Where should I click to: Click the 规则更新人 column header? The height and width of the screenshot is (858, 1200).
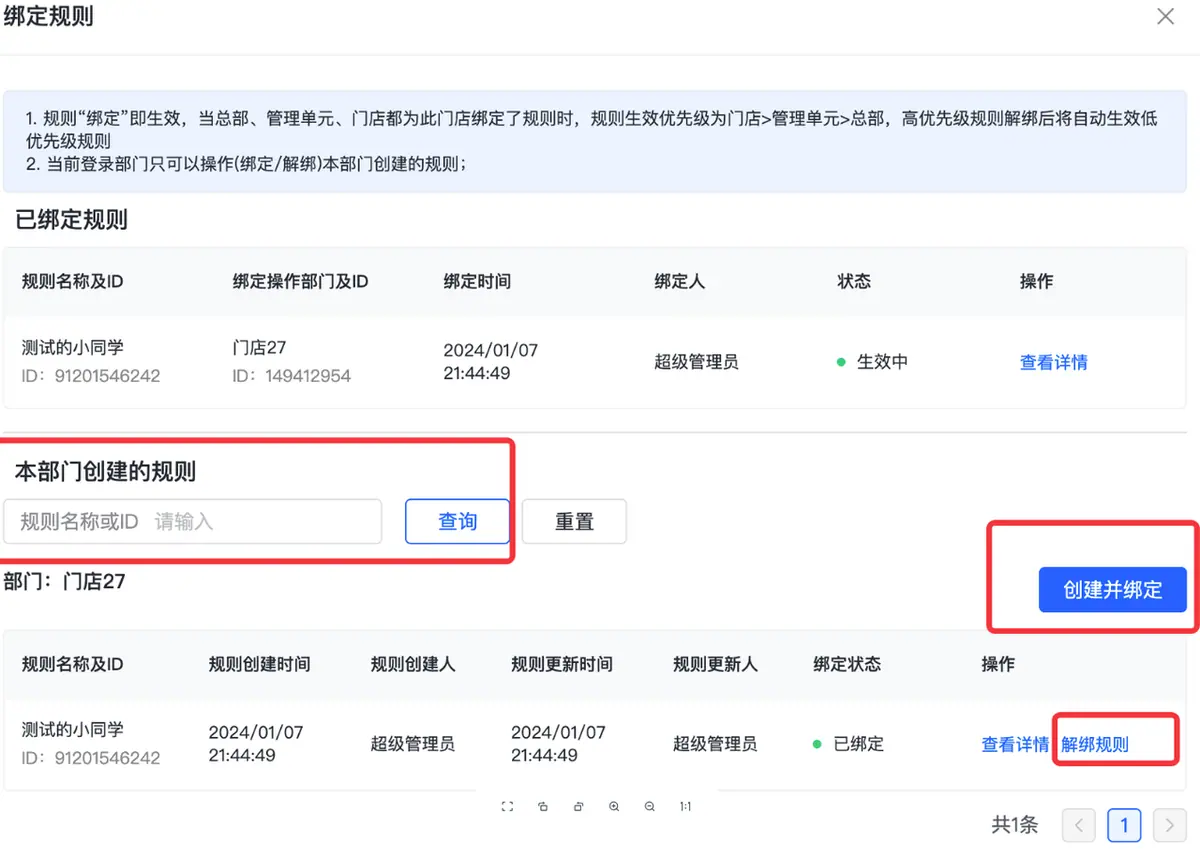click(x=715, y=664)
